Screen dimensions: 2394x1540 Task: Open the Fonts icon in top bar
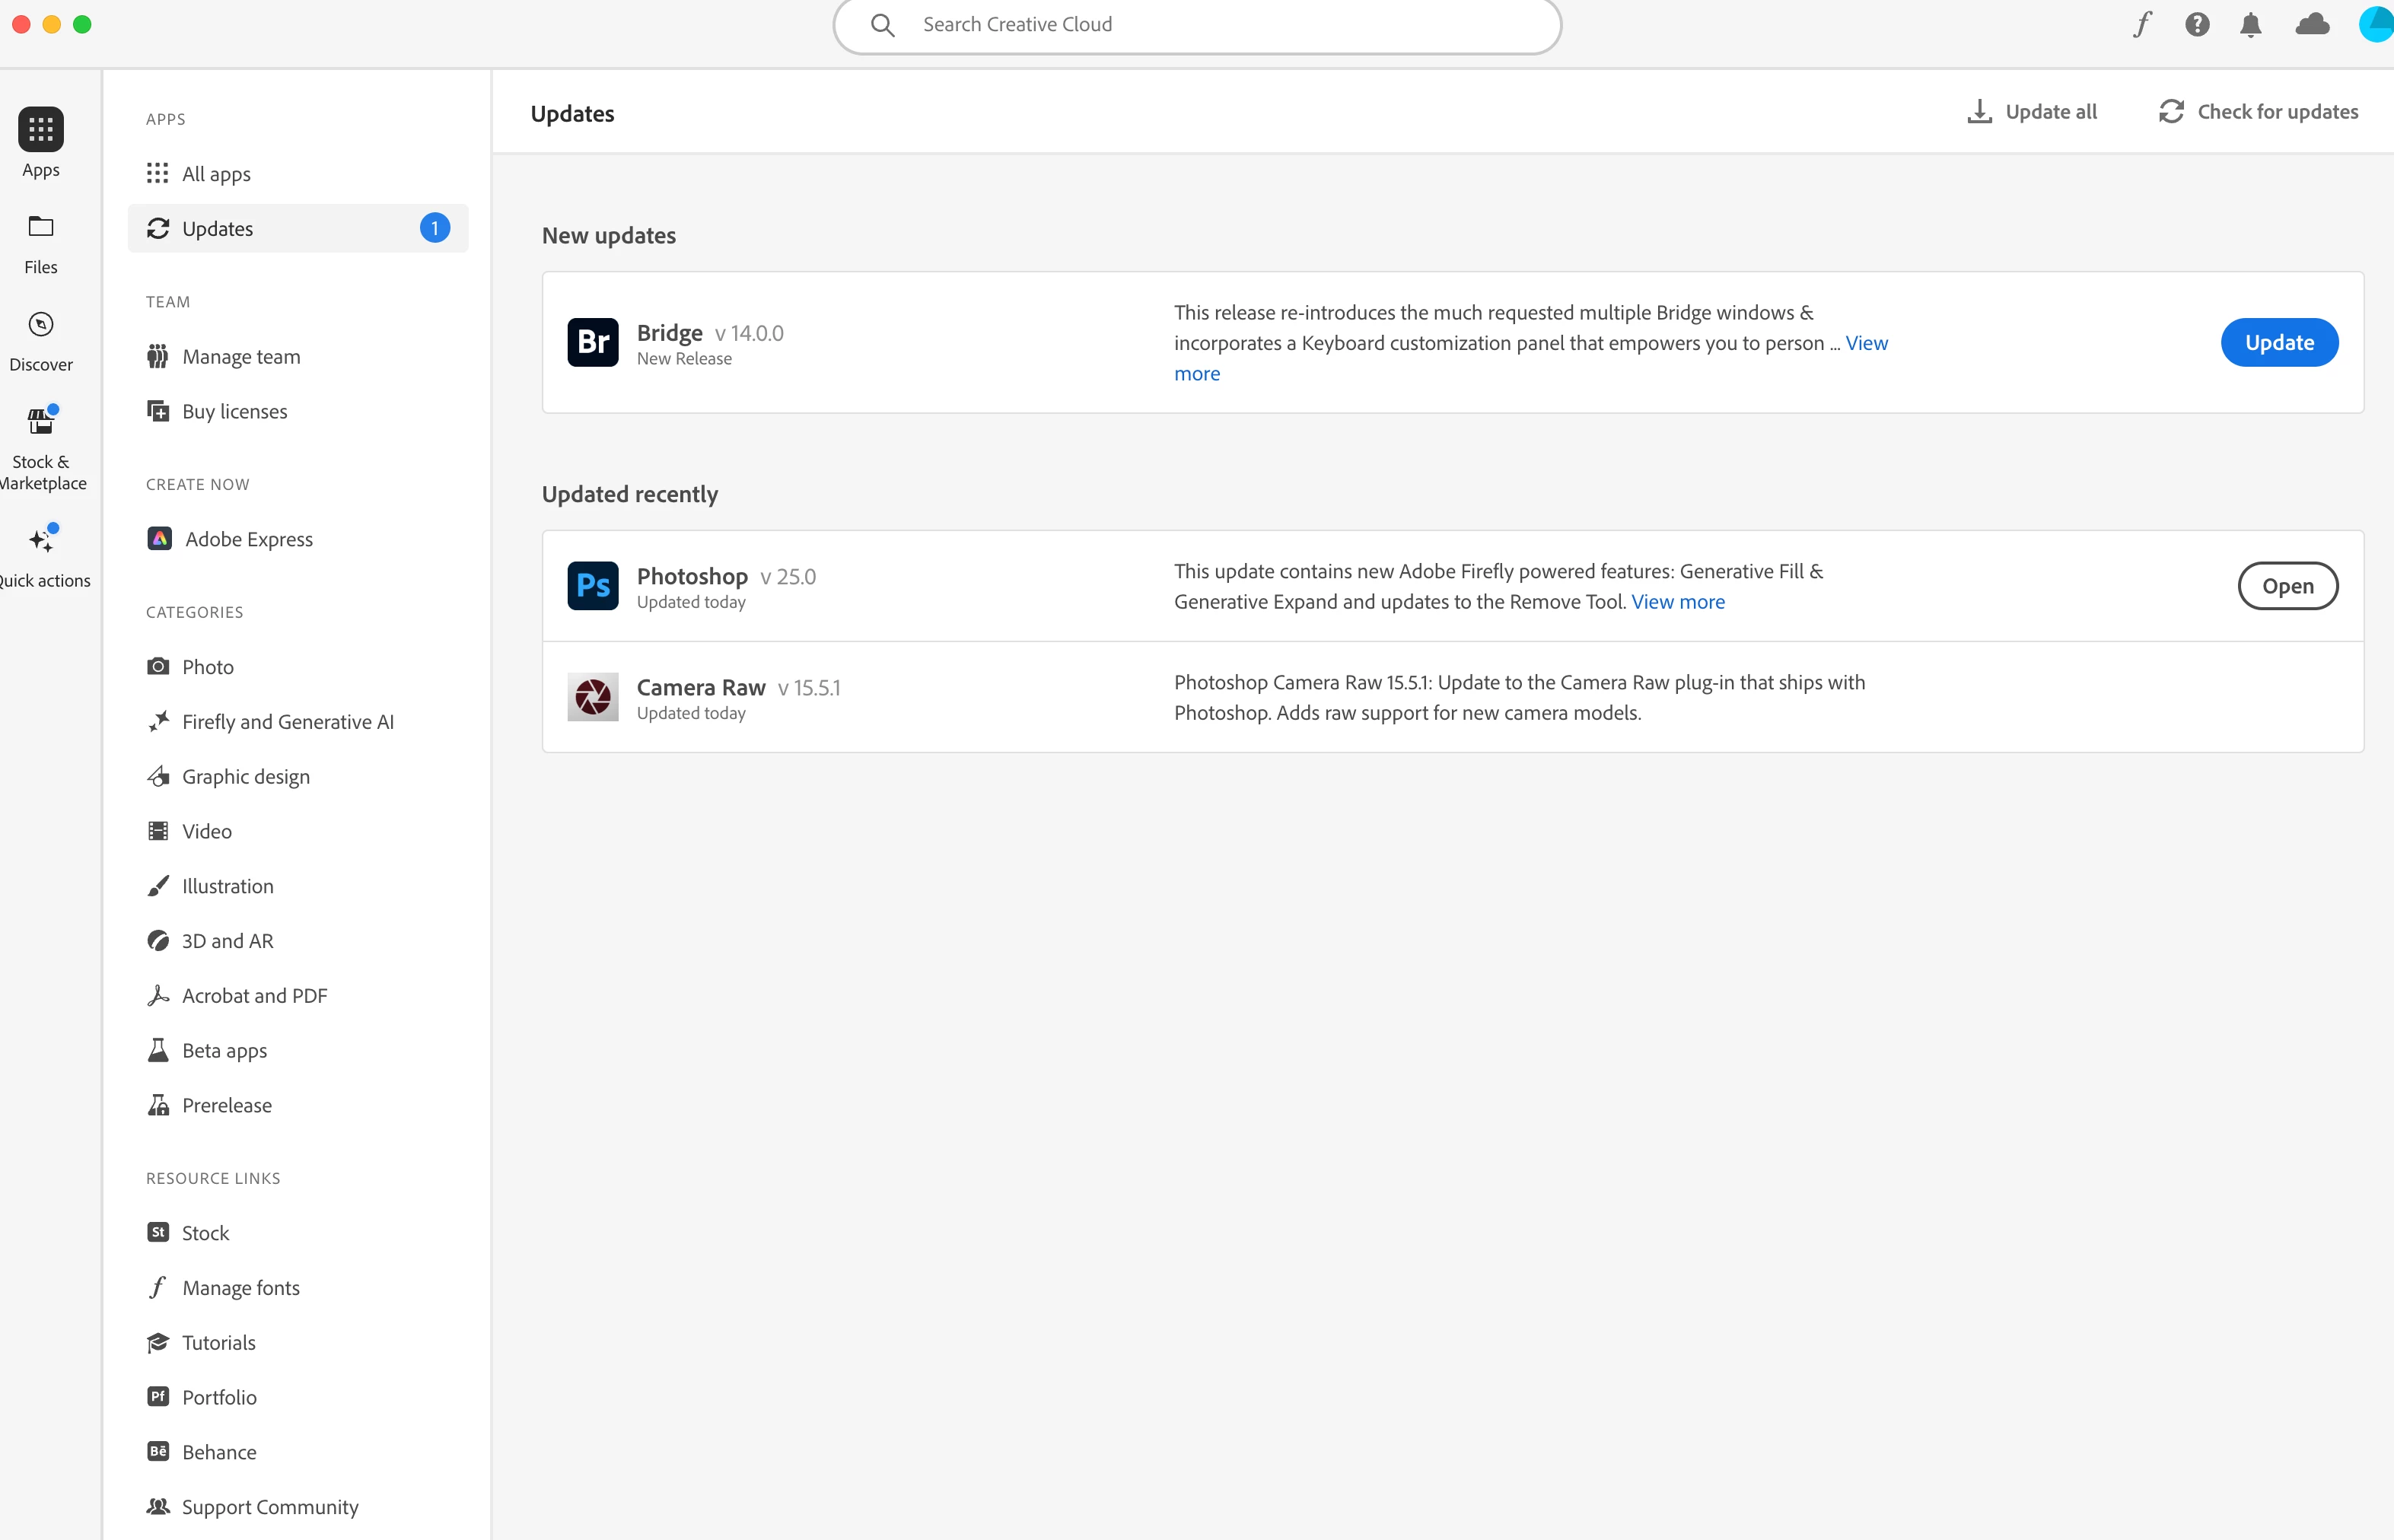[x=2141, y=24]
